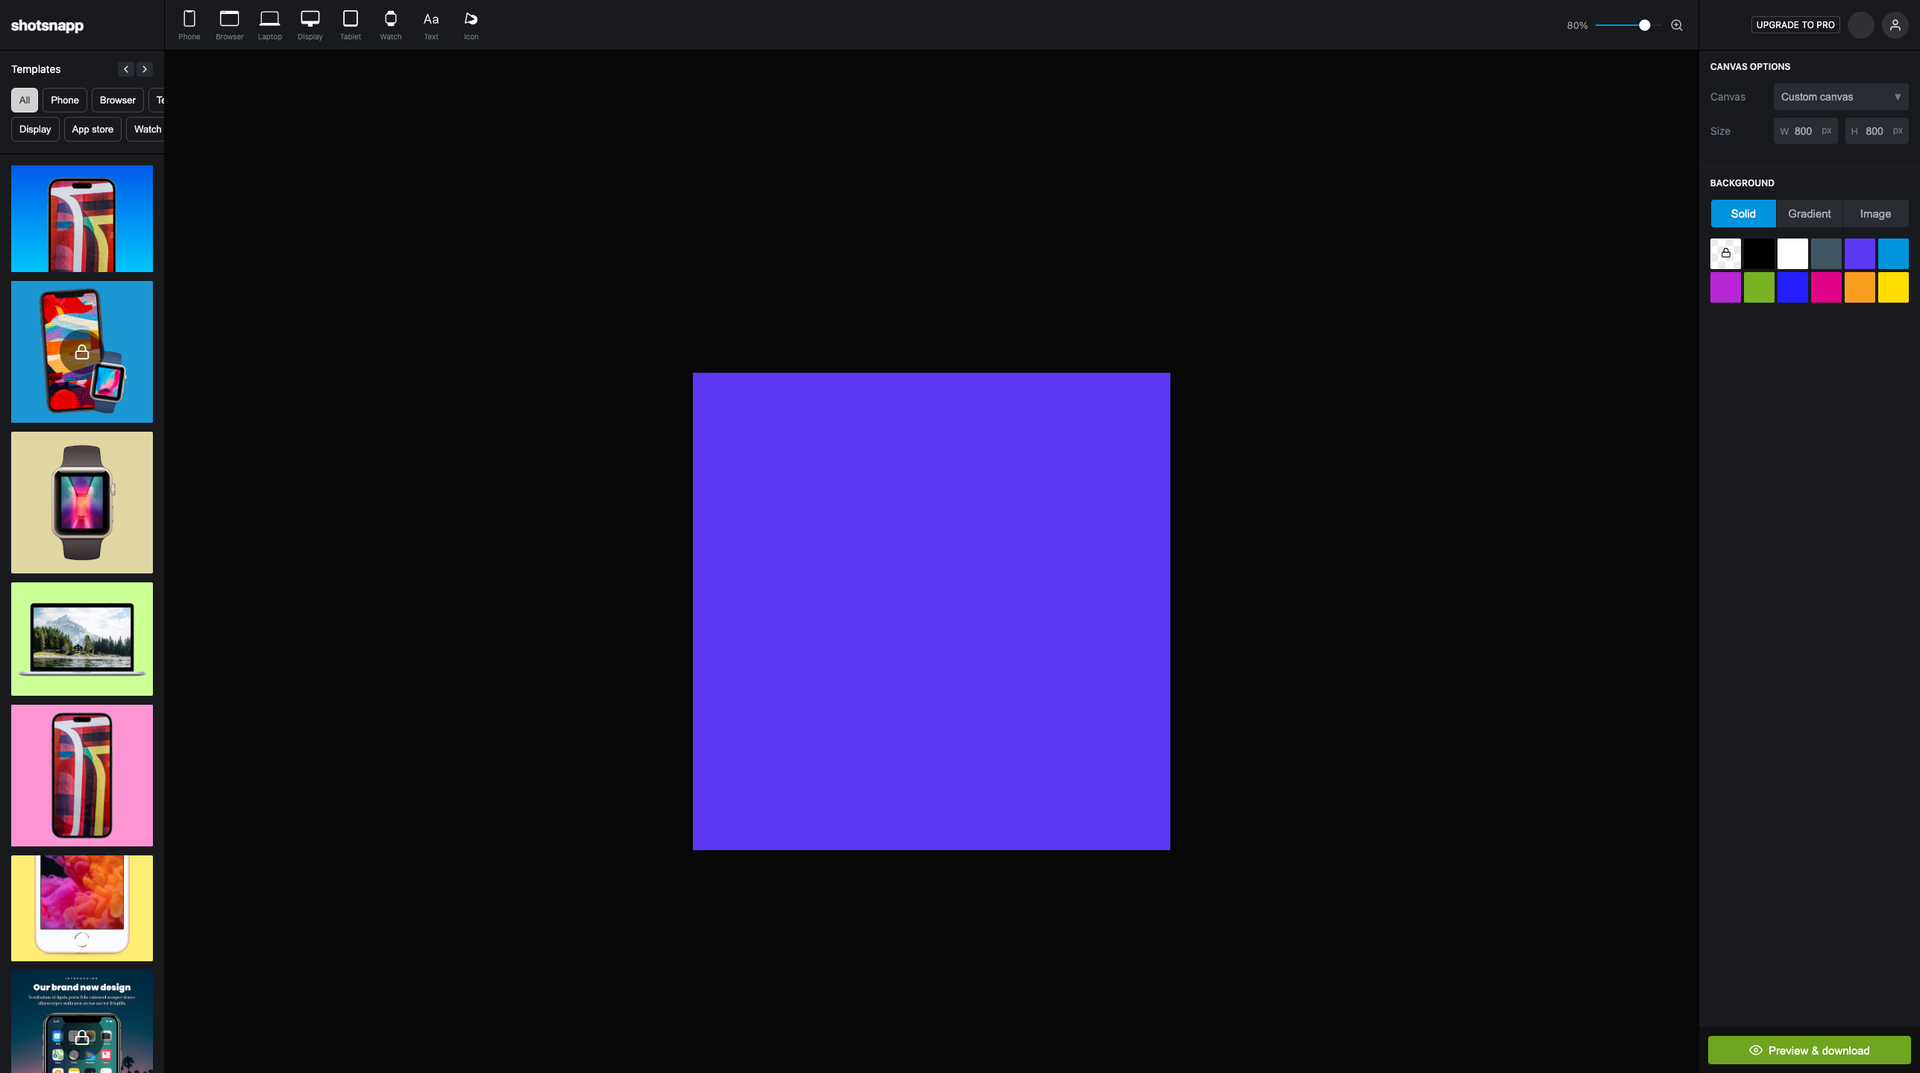This screenshot has height=1073, width=1920.
Task: Expand the Canvas type dropdown
Action: point(1840,97)
